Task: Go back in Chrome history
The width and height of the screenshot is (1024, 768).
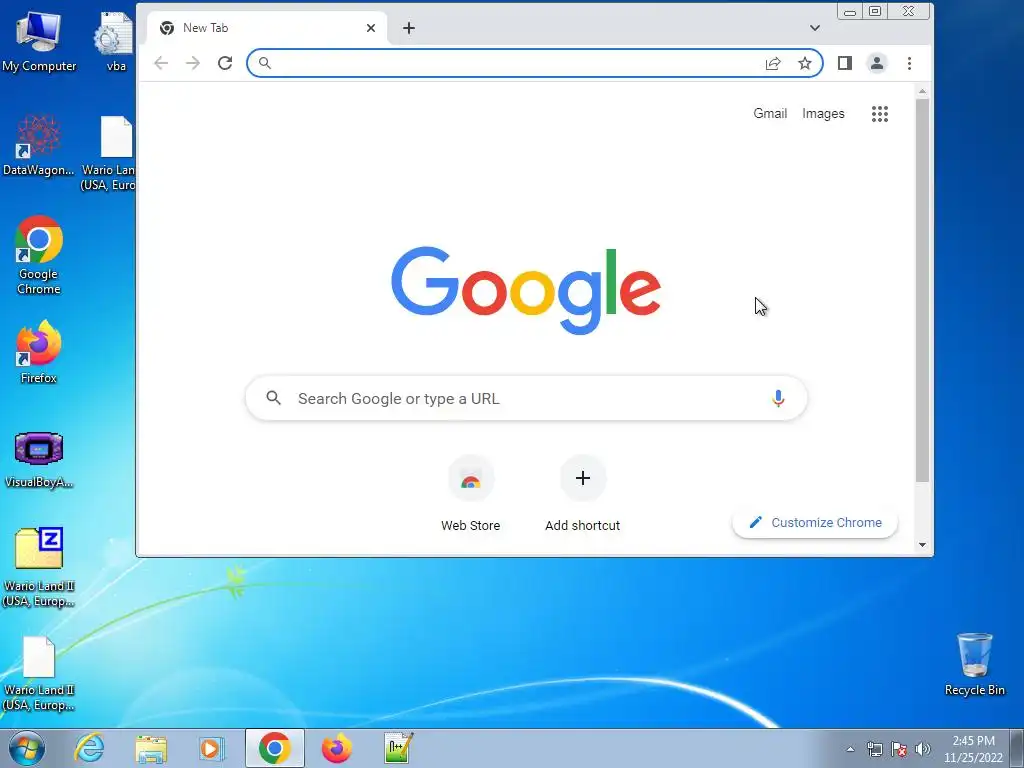Action: coord(161,63)
